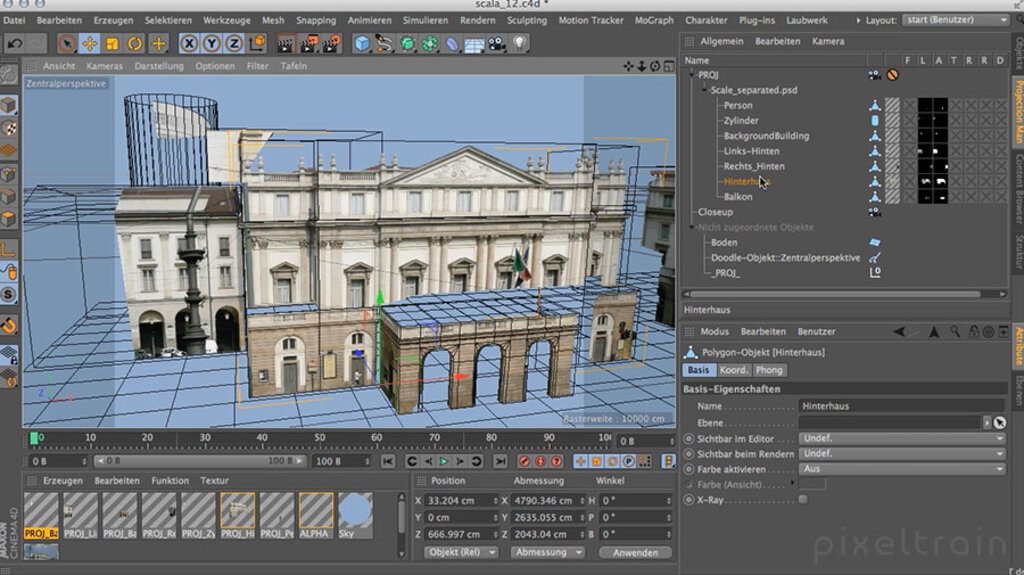This screenshot has height=575, width=1024.
Task: Switch to the Koord. tab
Action: tap(733, 370)
